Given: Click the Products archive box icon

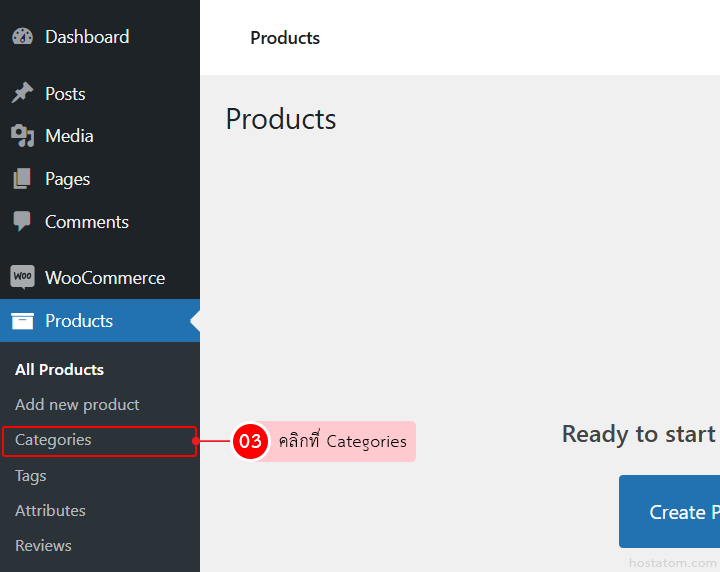Looking at the screenshot, I should pos(22,321).
